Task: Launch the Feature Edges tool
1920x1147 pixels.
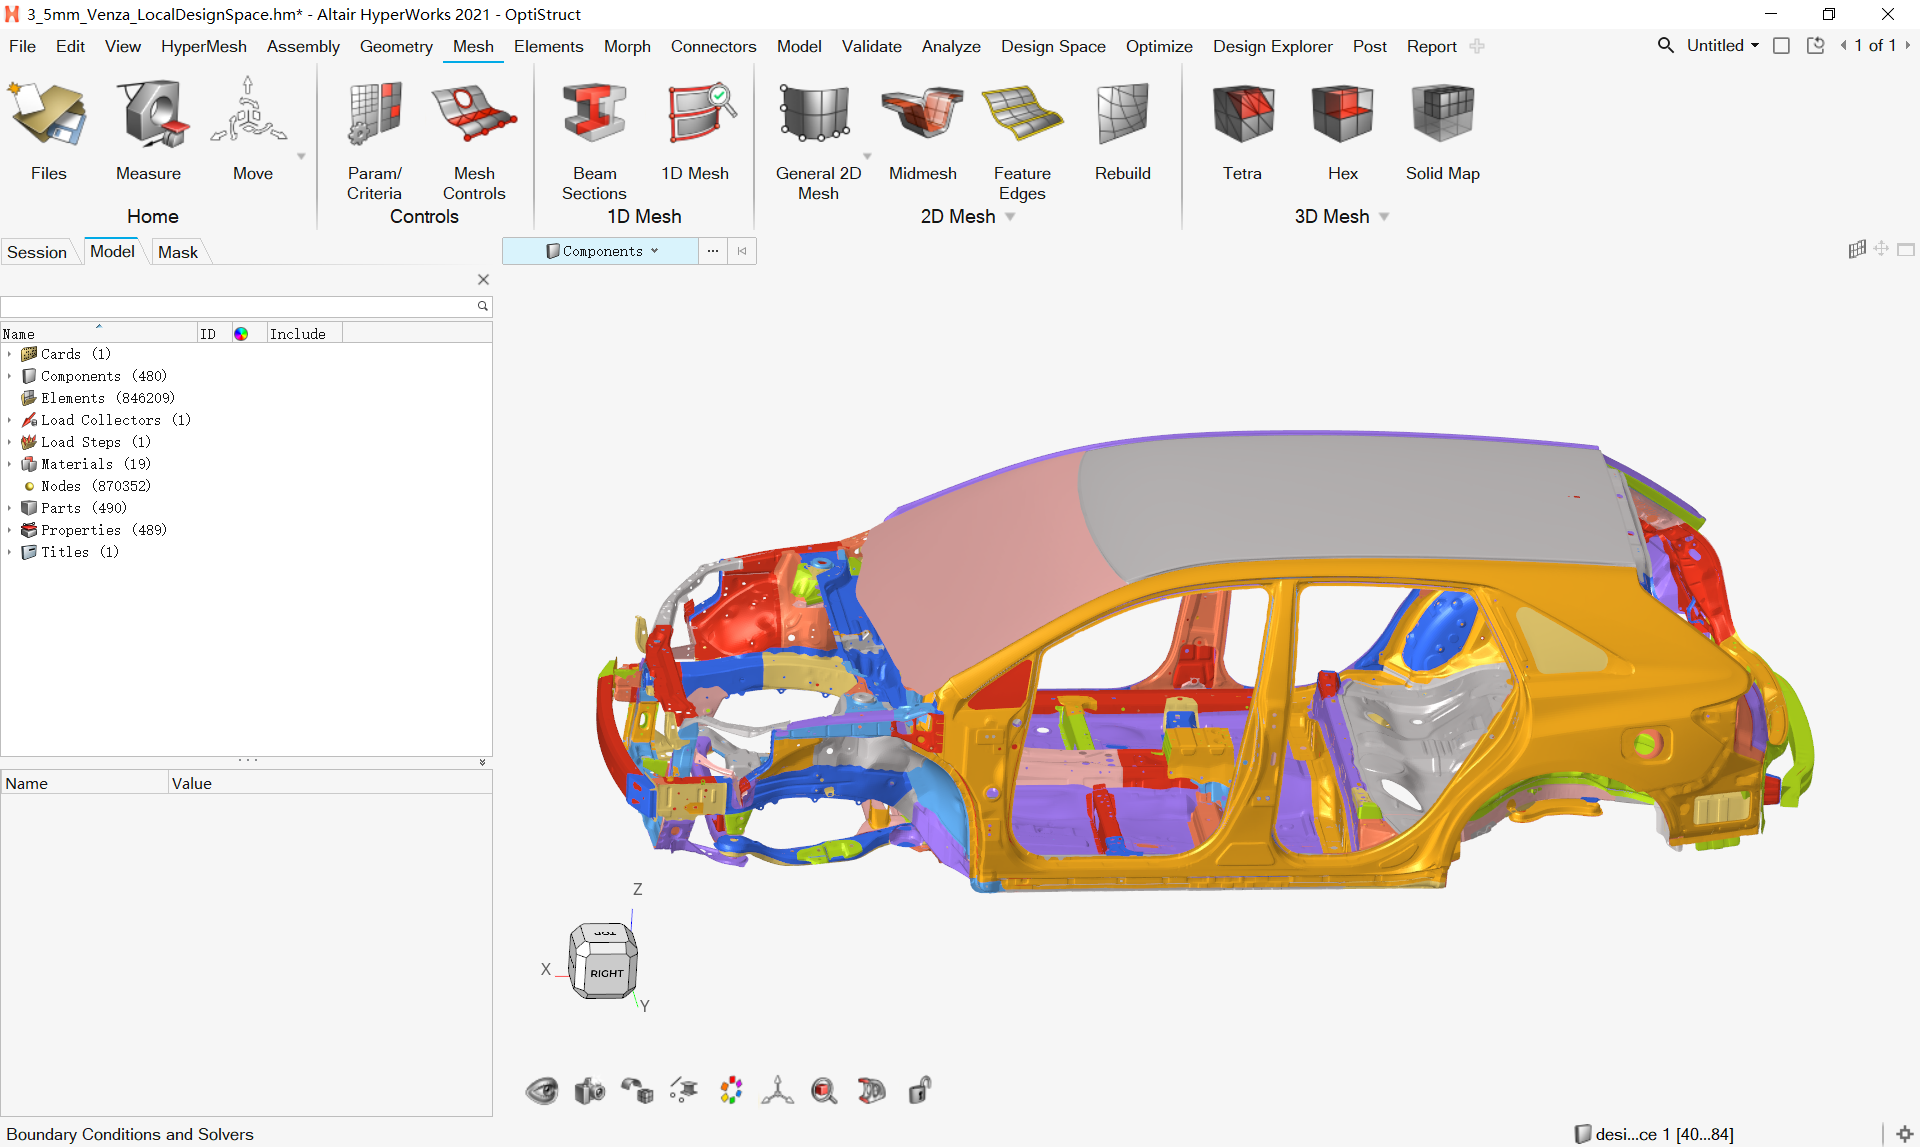Action: 1021,115
